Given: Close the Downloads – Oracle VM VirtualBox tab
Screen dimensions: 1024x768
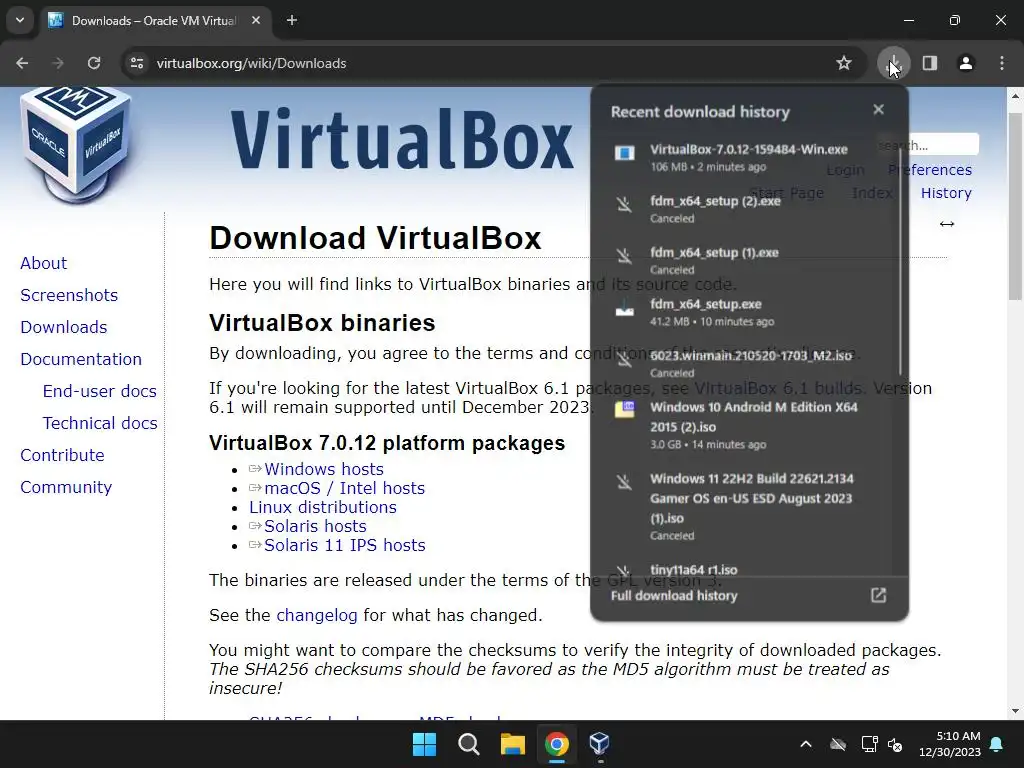Looking at the screenshot, I should pos(256,20).
